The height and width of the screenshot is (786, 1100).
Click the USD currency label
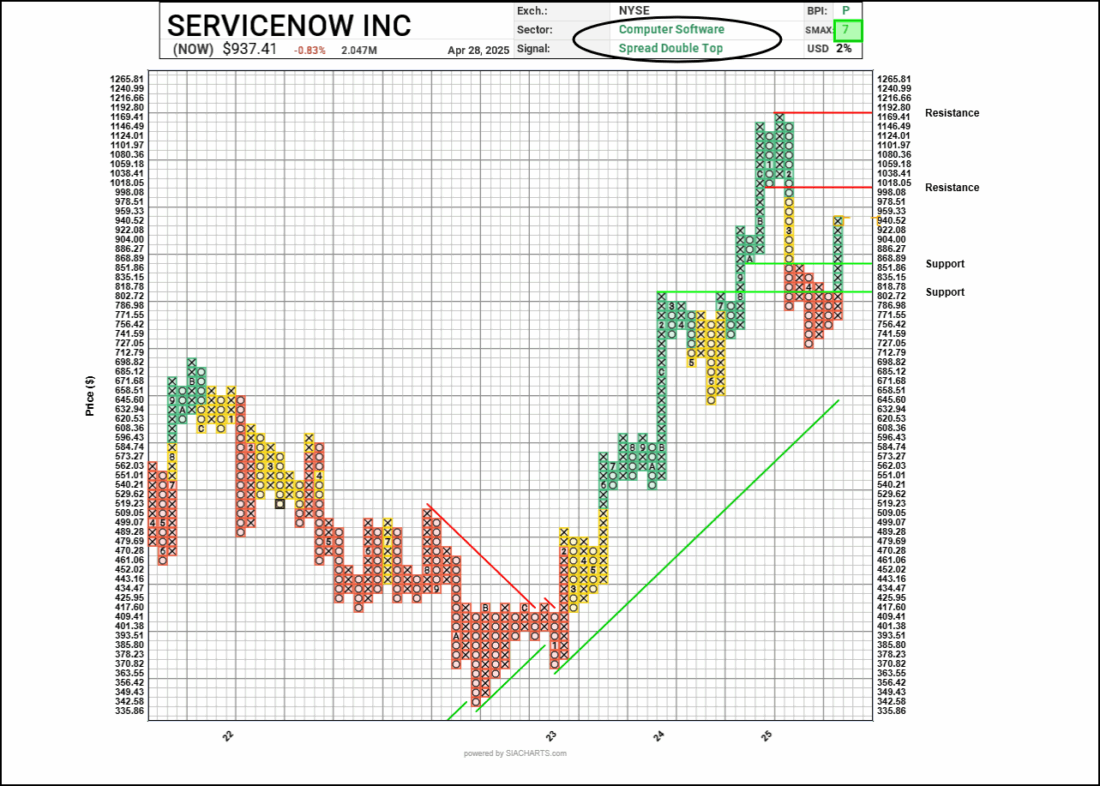click(x=817, y=49)
